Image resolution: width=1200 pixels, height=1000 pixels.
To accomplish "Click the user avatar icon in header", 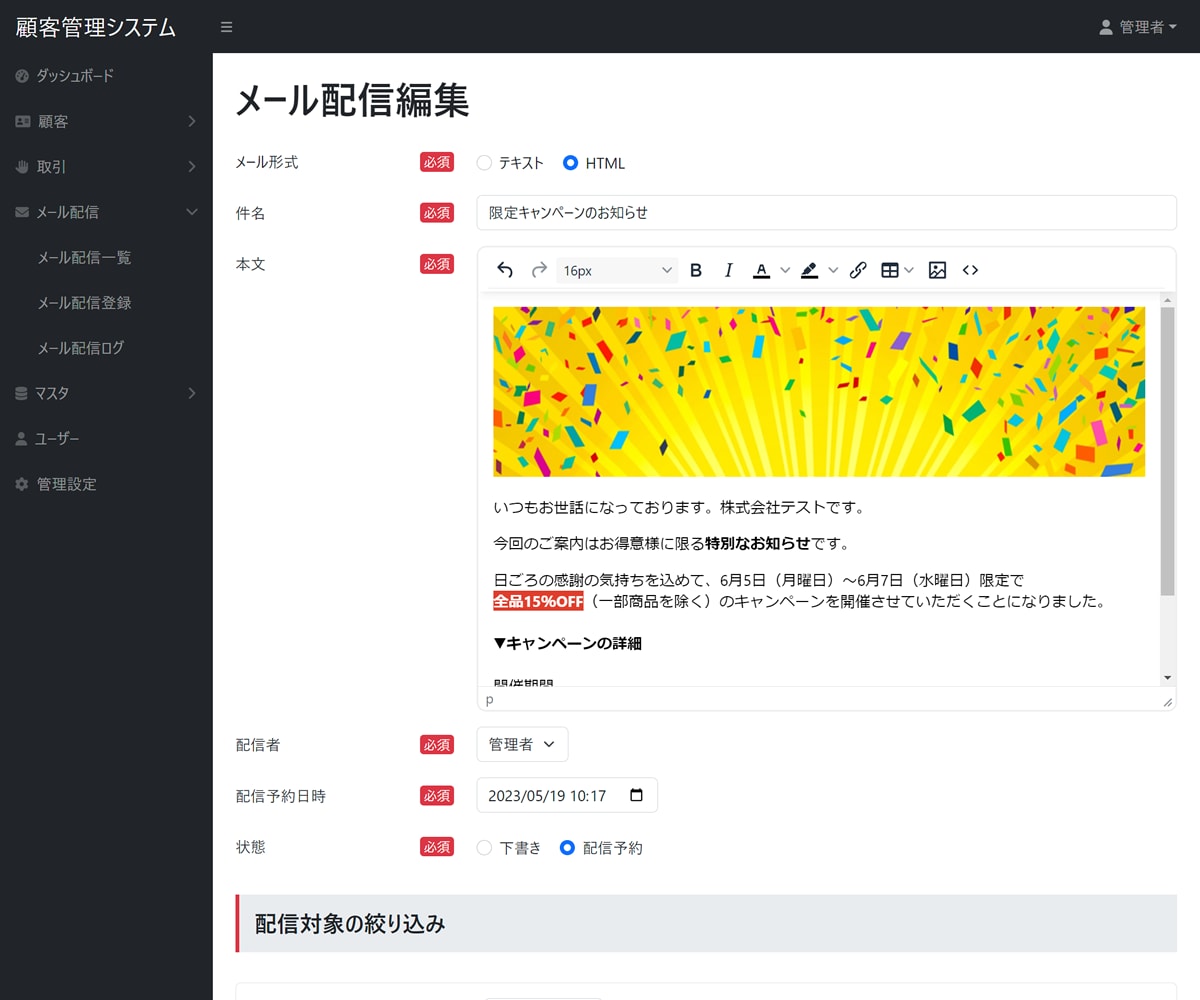I will [x=1106, y=27].
